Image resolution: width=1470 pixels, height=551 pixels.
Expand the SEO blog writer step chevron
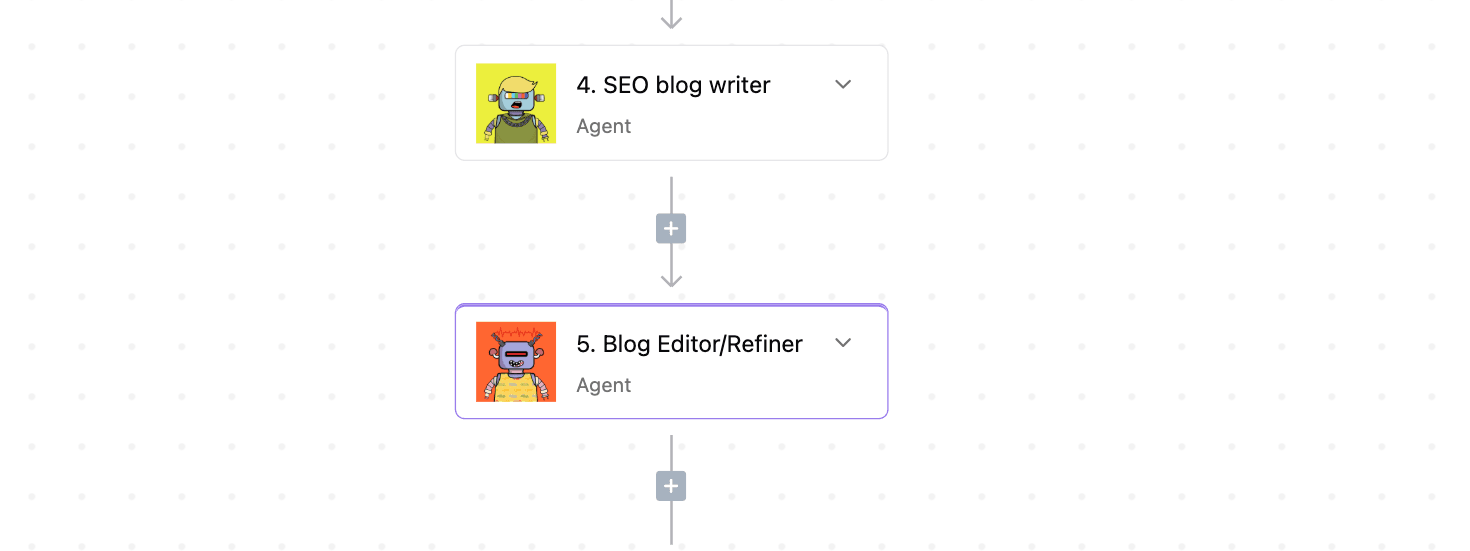[843, 84]
